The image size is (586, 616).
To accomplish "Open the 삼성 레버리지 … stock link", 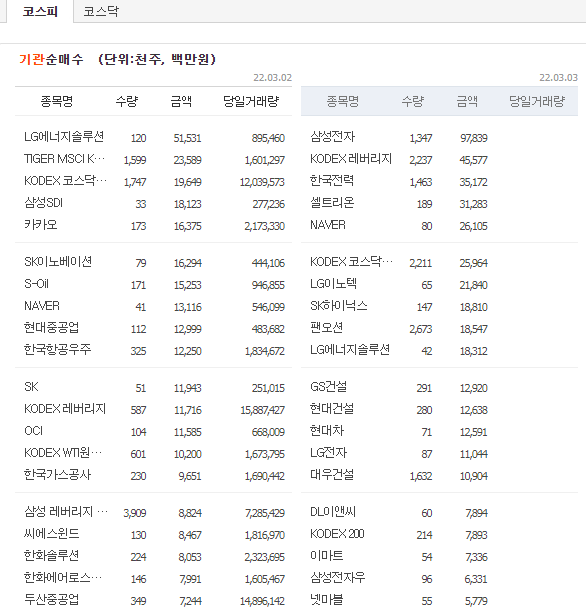I will (66, 512).
